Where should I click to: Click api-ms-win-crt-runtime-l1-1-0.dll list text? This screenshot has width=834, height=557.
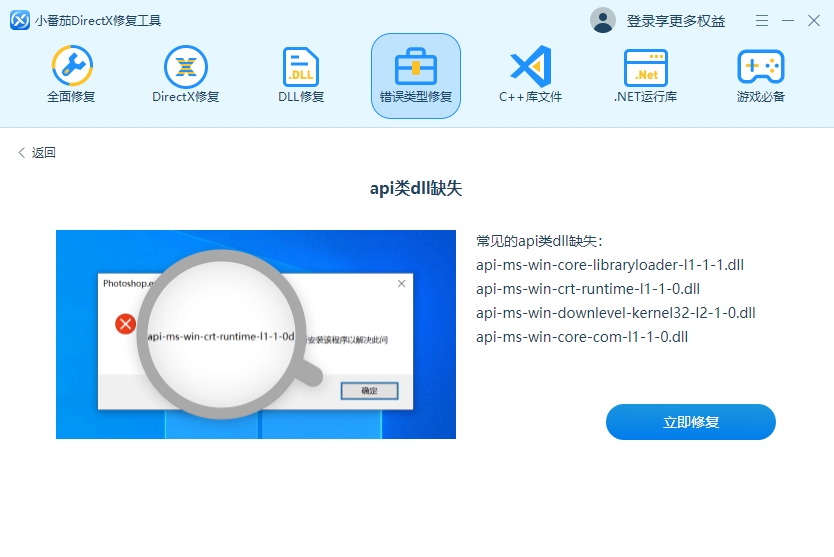(x=588, y=289)
